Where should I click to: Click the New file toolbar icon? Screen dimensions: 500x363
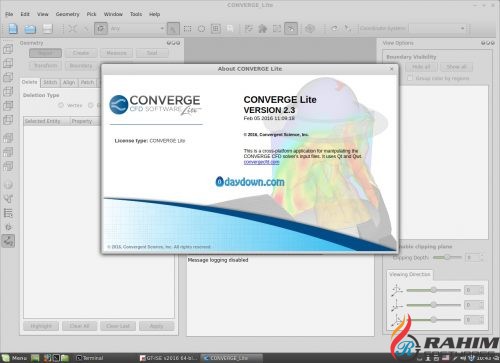pos(13,29)
